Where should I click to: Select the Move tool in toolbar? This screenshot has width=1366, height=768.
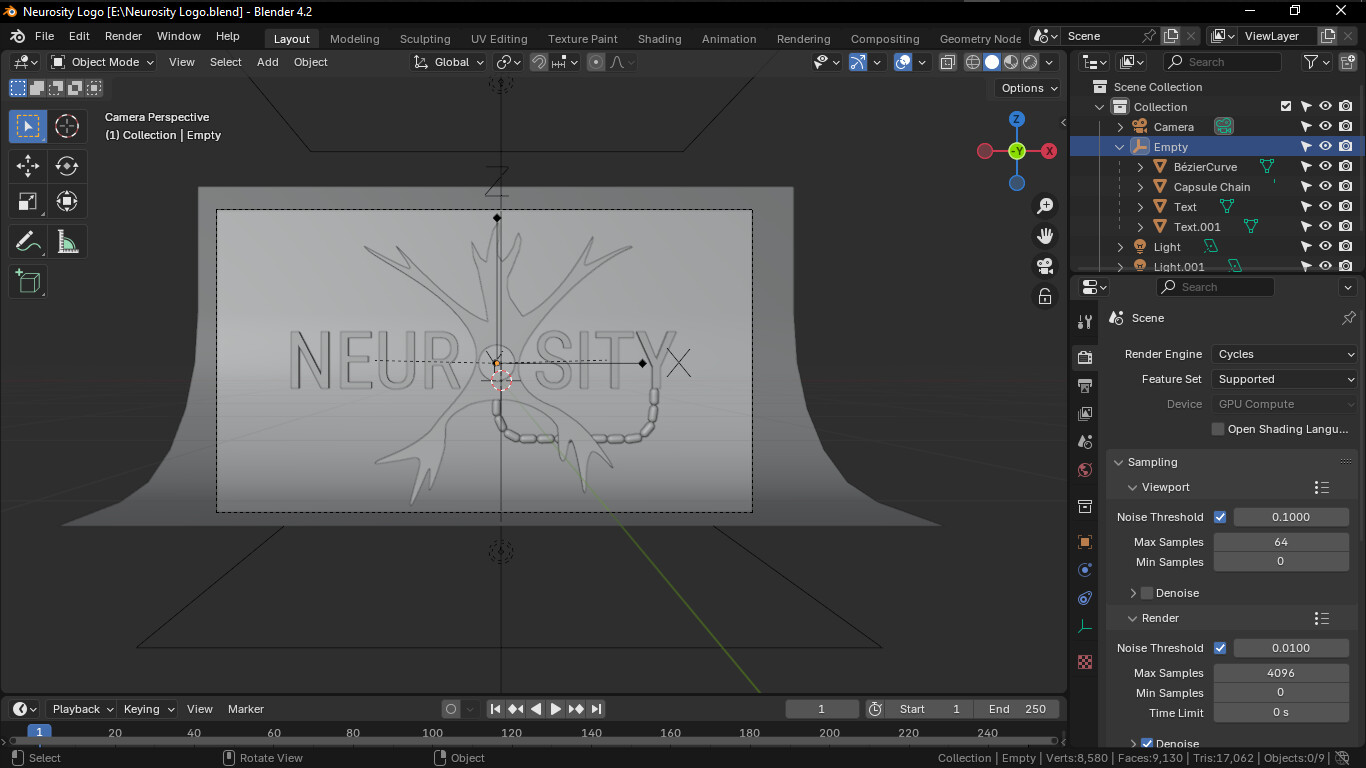point(28,166)
